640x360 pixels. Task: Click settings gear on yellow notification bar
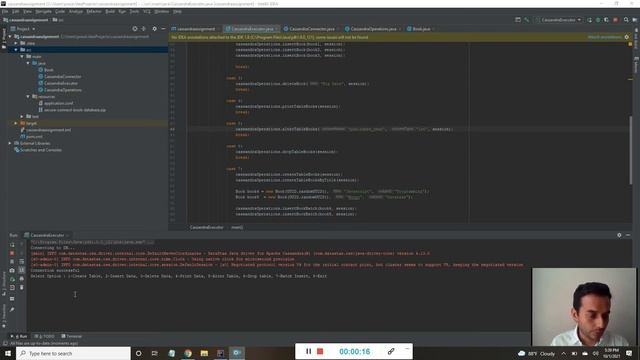[627, 37]
